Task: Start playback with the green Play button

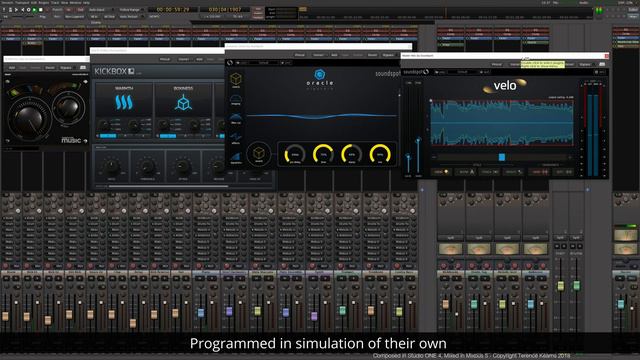Action: [34, 9]
